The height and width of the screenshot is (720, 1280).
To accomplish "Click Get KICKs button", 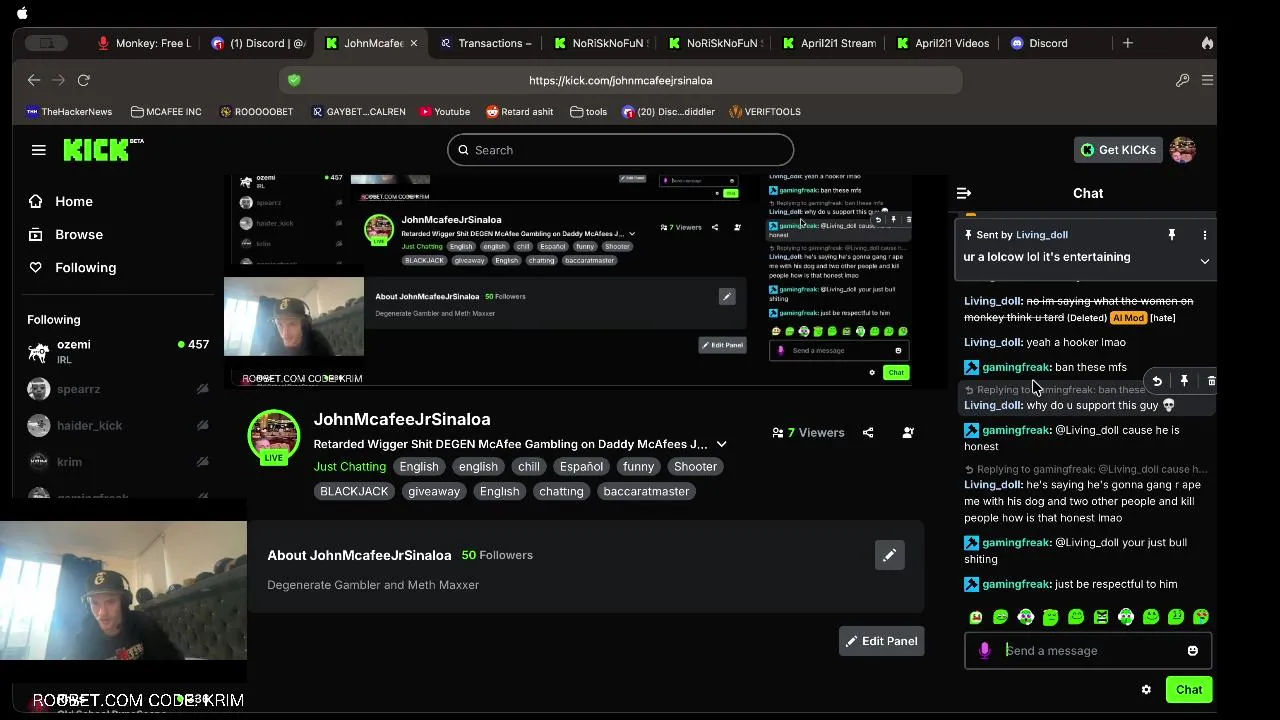I will (1118, 150).
